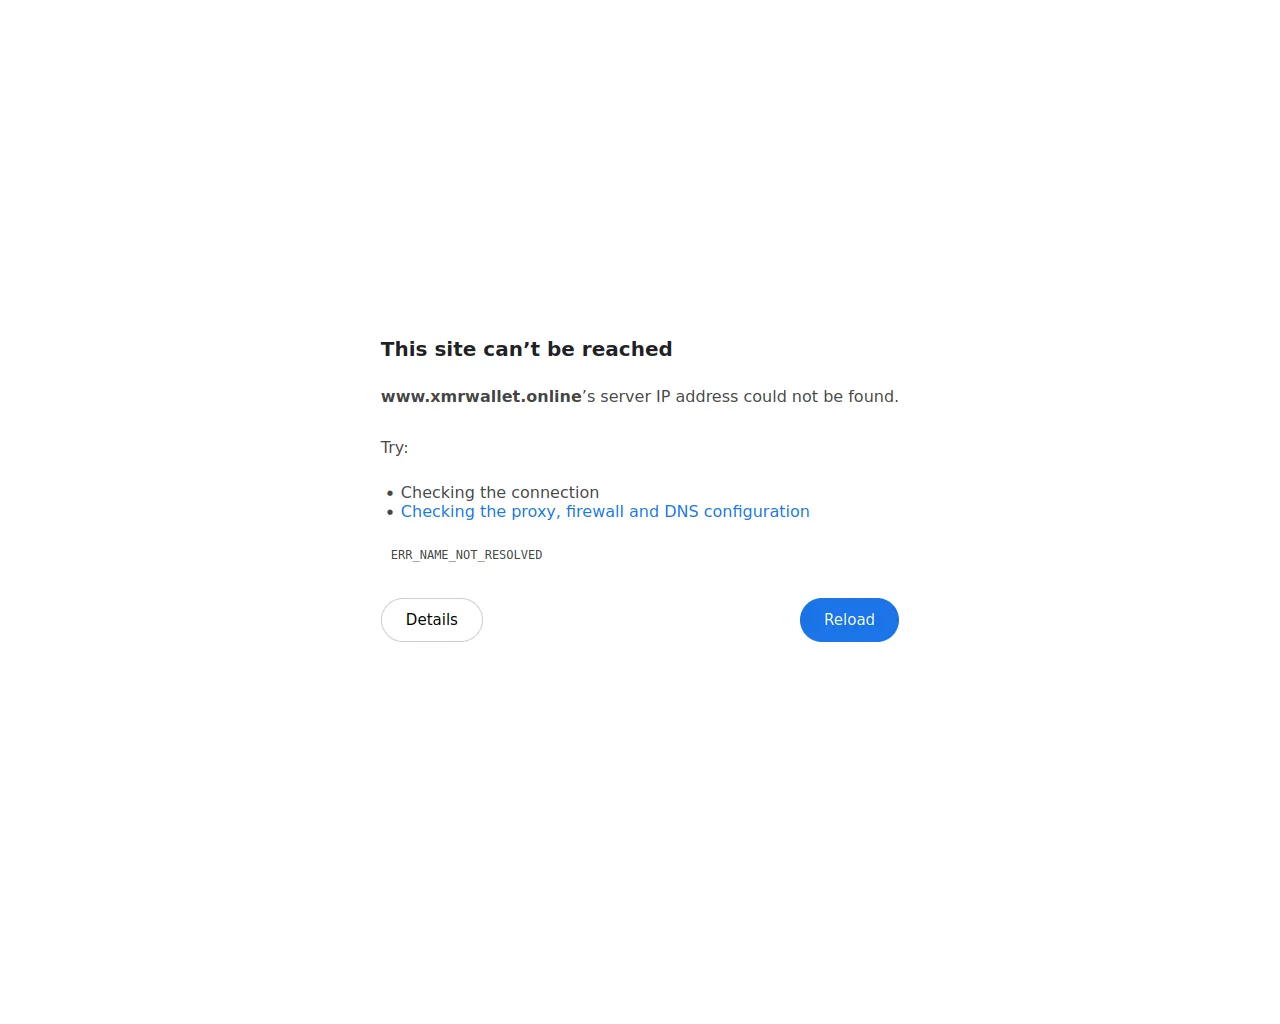The width and height of the screenshot is (1280, 1024).
Task: Click the "This site can't be reached" heading
Action: click(526, 349)
